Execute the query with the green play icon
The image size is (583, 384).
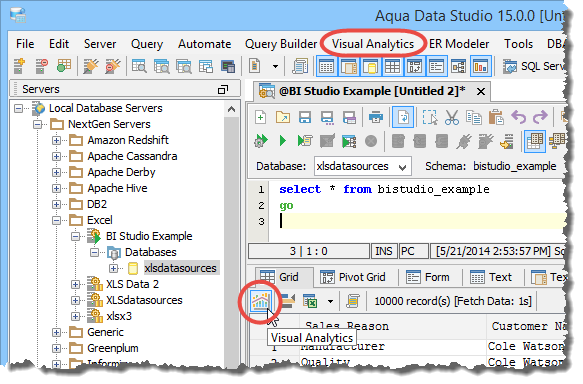(x=283, y=141)
